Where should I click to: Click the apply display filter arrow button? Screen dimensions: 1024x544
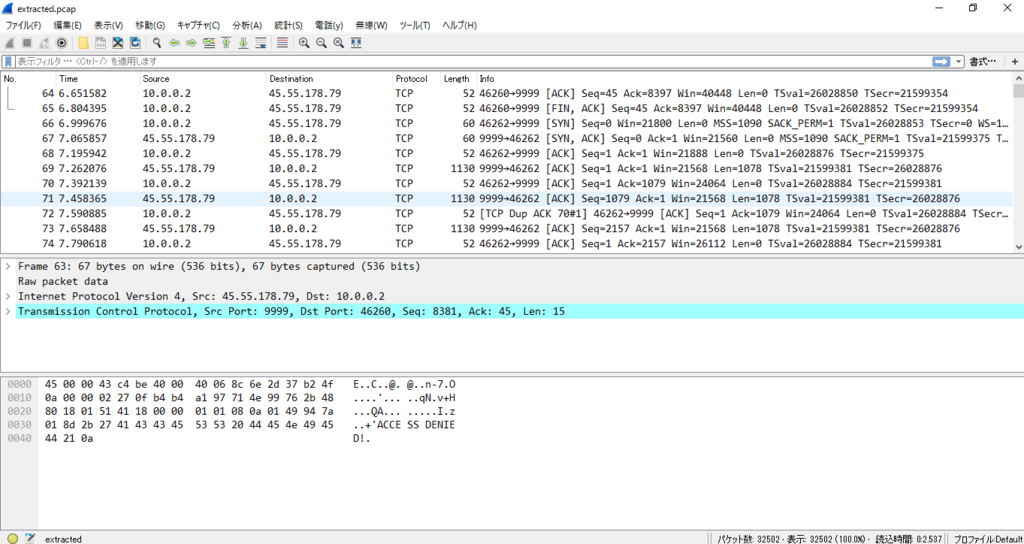[x=941, y=61]
